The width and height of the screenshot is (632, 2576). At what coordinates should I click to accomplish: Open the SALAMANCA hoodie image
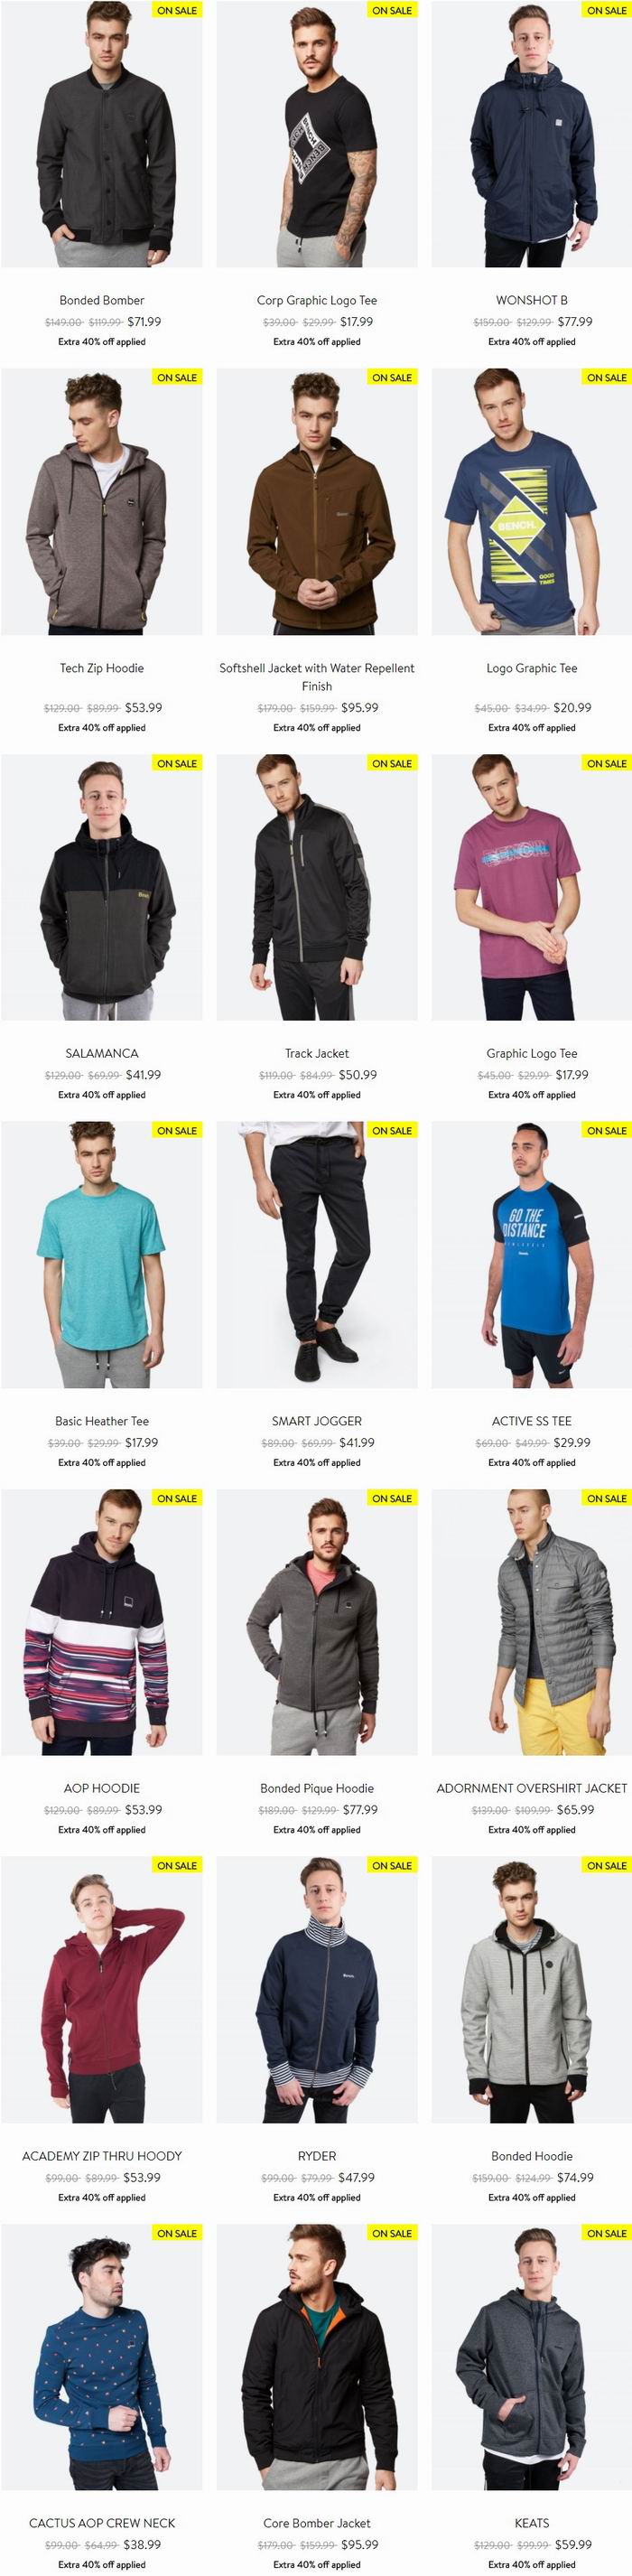point(102,887)
